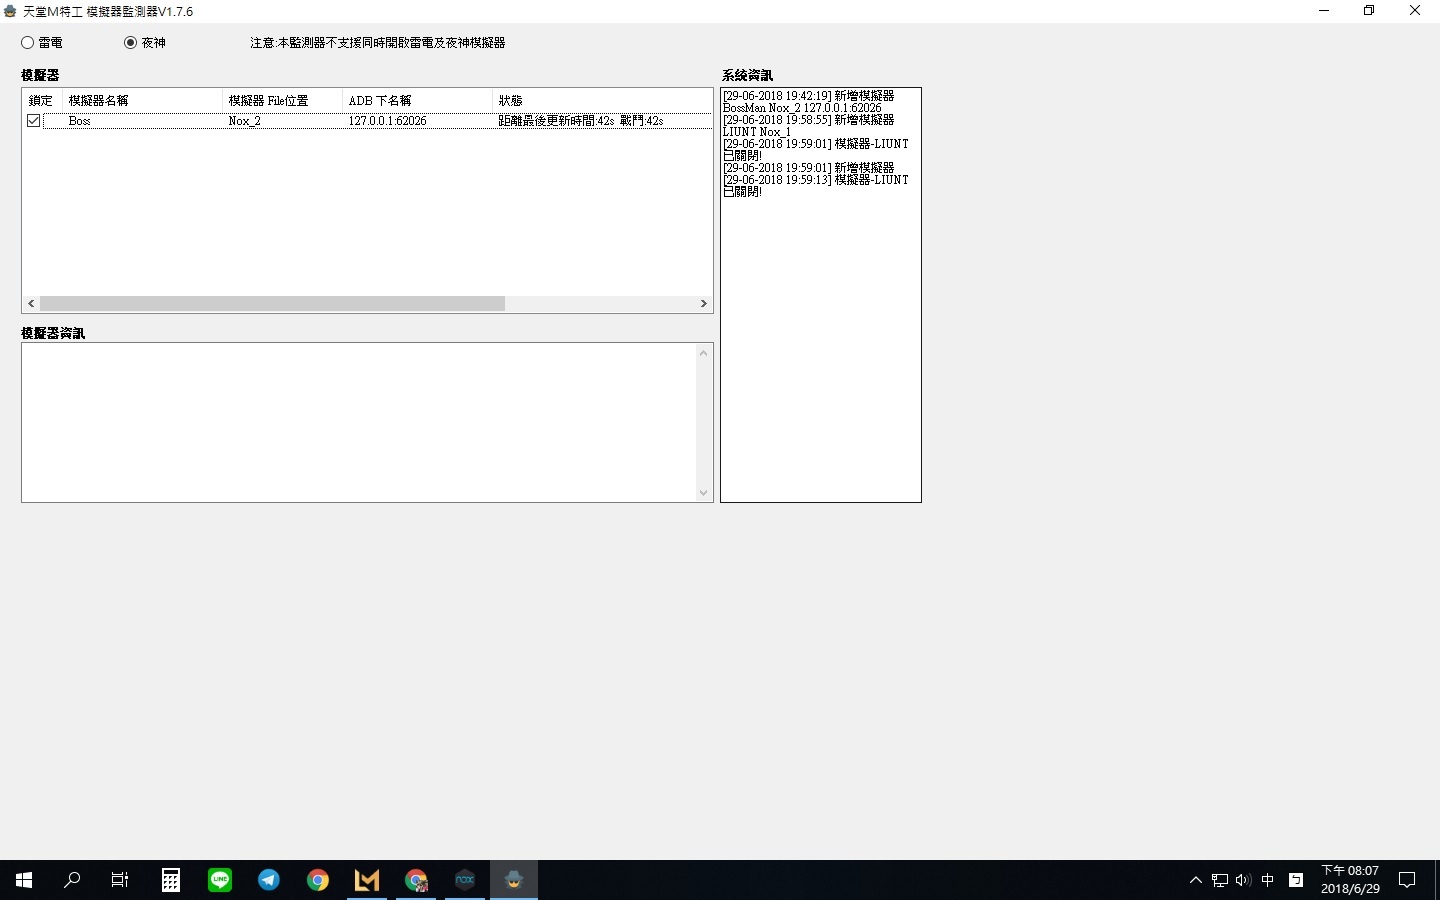Open the network status tray icon
1440x900 pixels.
1220,880
